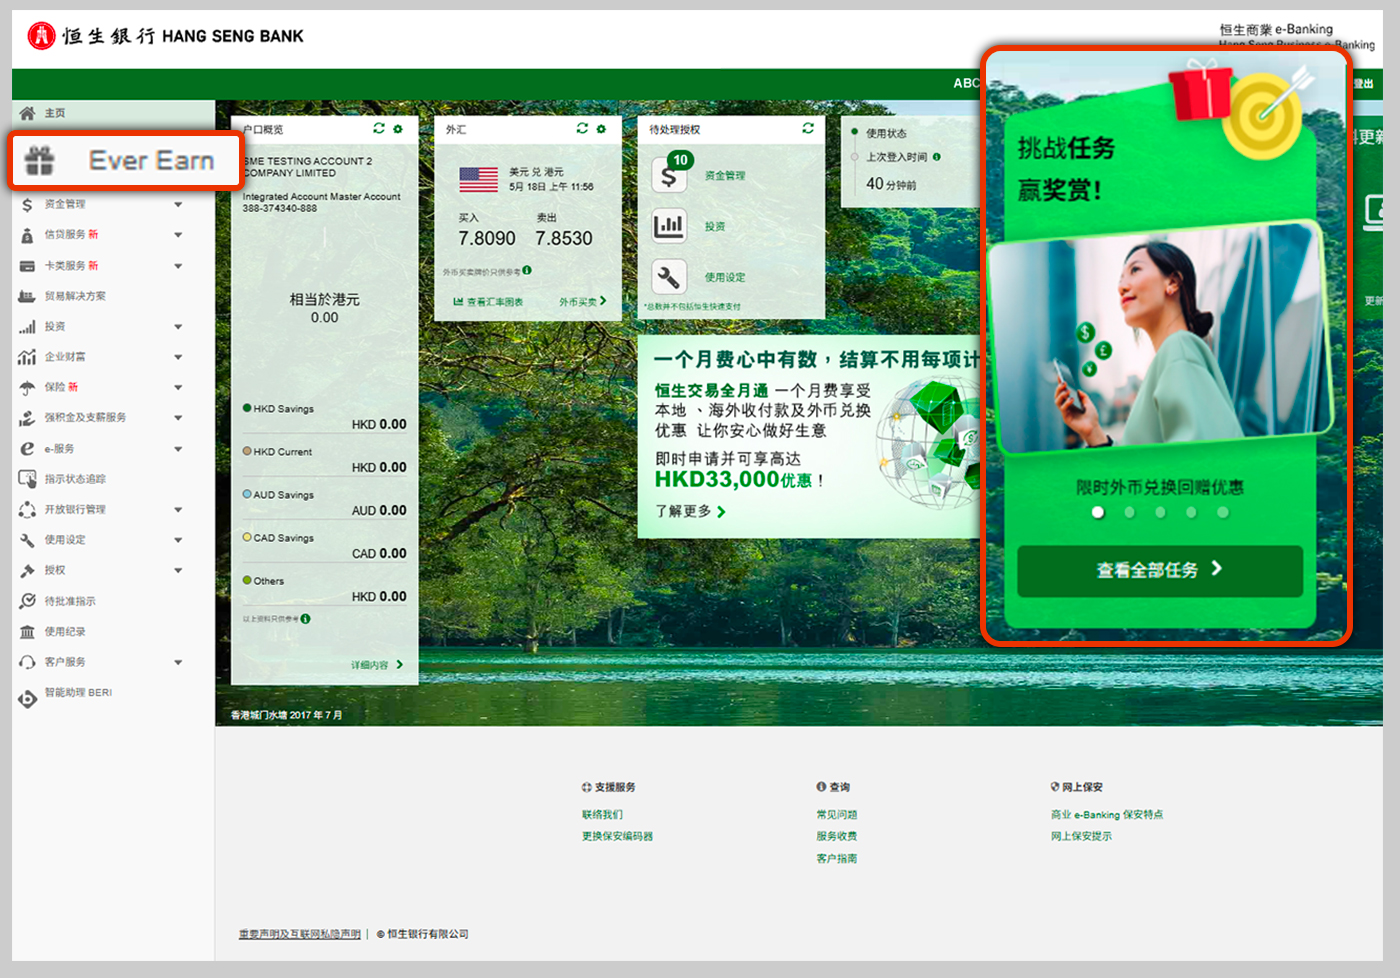The image size is (1400, 978).
Task: Expand the 客户服务 sidebar menu arrow
Action: (178, 662)
